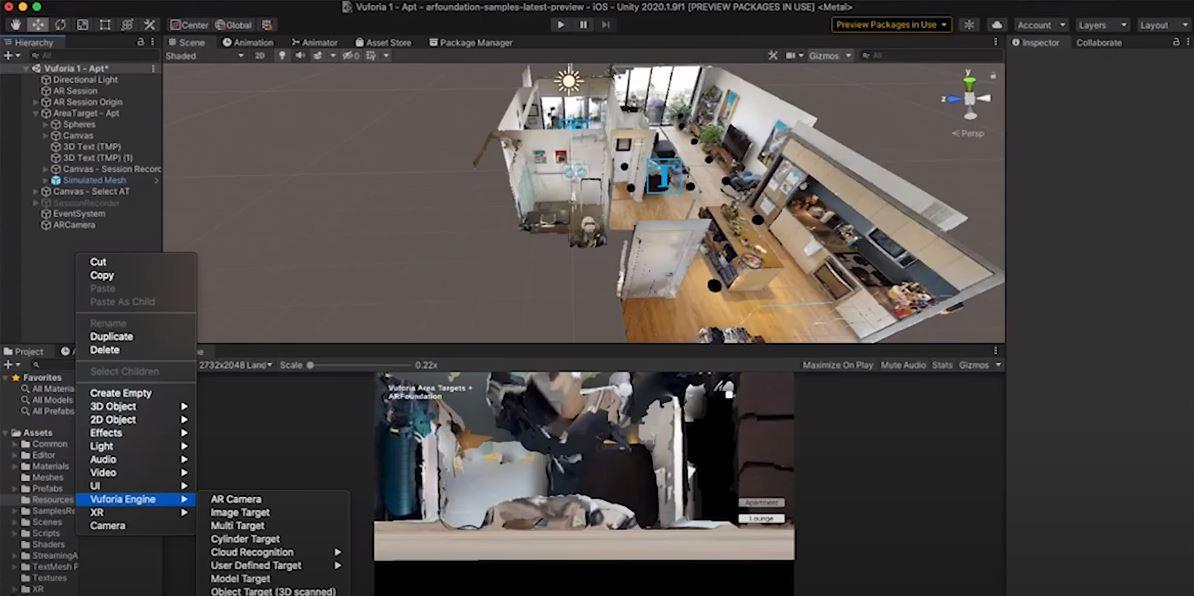
Task: Toggle 2D view mode in Scene
Action: click(260, 56)
